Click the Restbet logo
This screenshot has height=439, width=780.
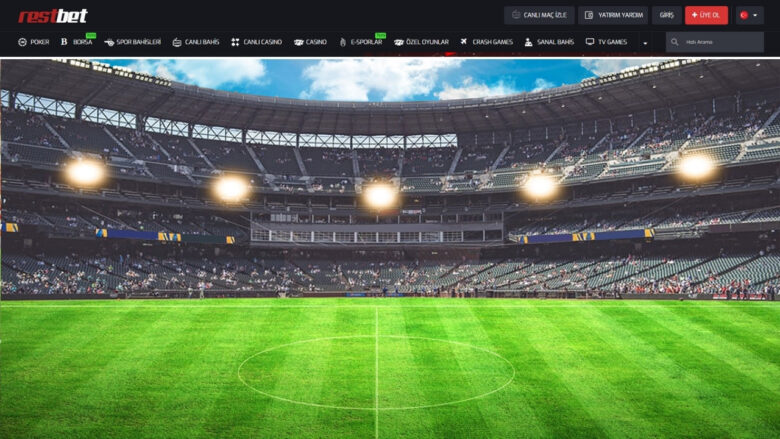click(53, 16)
